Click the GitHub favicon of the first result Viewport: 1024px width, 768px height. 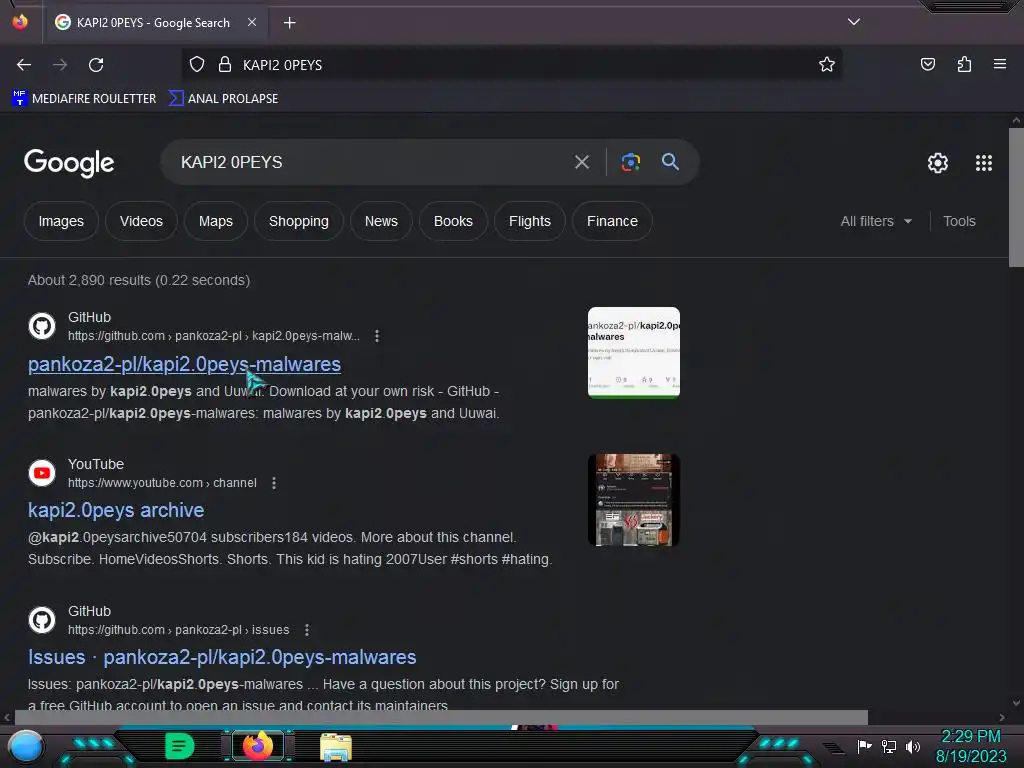coord(42,326)
